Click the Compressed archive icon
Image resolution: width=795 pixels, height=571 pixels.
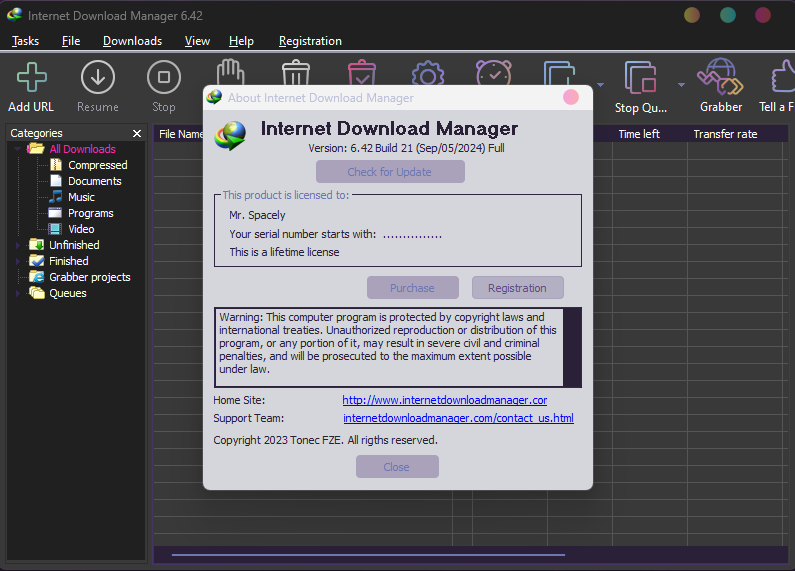click(x=56, y=165)
